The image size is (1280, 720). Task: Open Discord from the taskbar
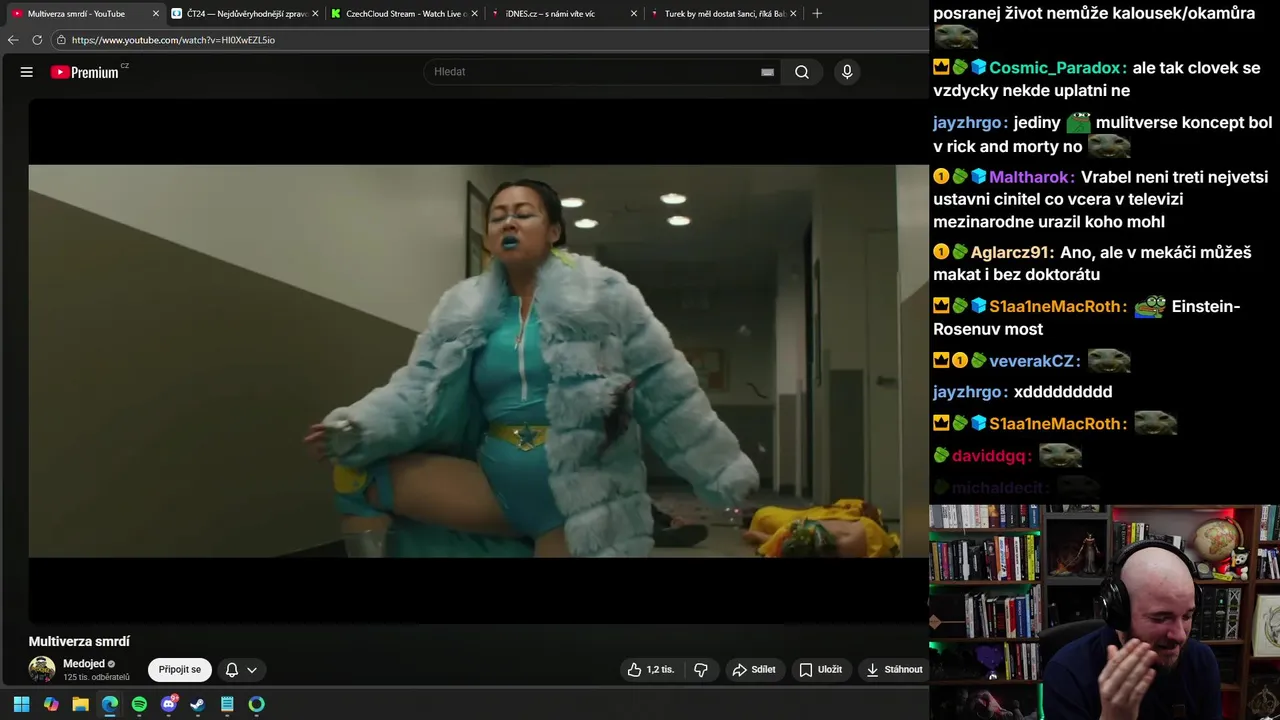coord(169,704)
